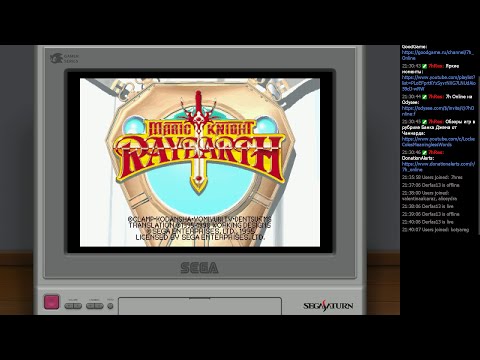Select username 7hRes in 21:30:43 message

[x=436, y=66]
